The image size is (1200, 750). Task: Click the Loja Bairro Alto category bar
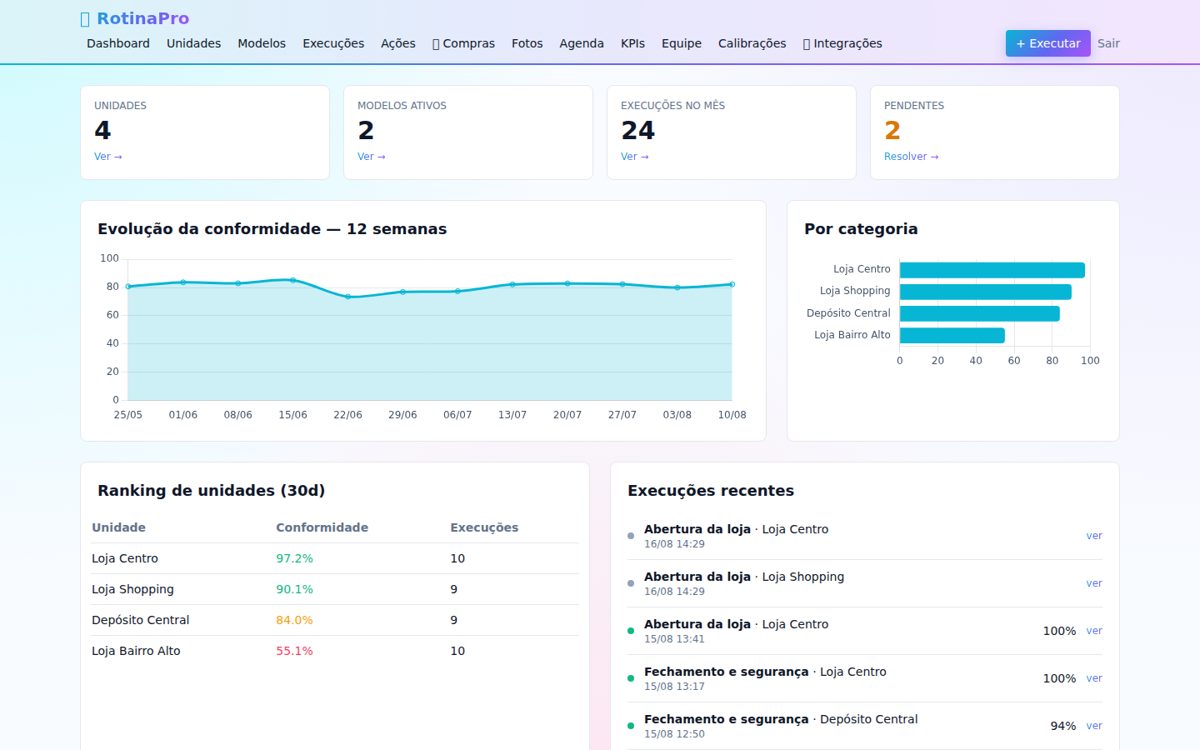[x=952, y=335]
